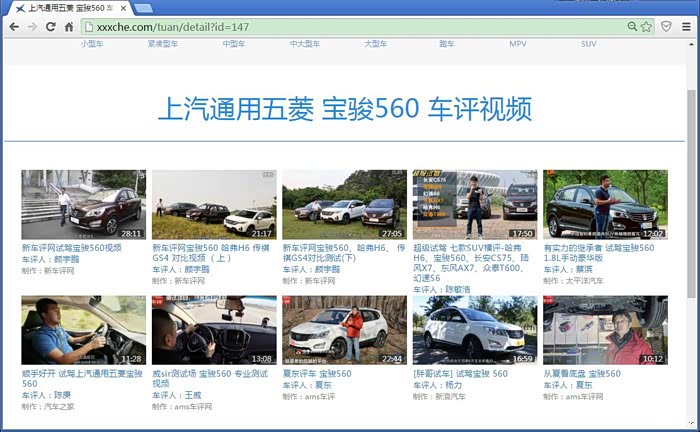This screenshot has height=432, width=700.
Task: Open link 新车评网宝骏560 哈弗H6 传祺GS4 对比视频（上）
Action: [211, 253]
